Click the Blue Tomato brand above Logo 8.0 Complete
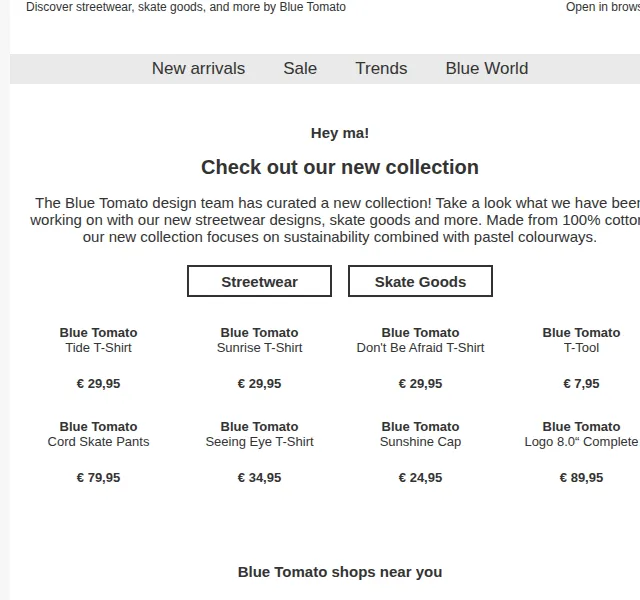 [x=581, y=427]
